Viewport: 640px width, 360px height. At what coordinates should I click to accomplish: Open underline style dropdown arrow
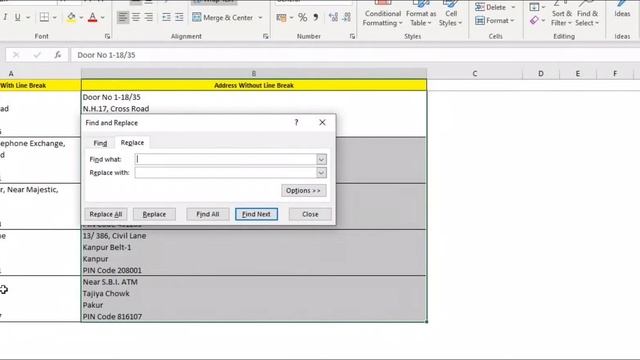(x=28, y=18)
